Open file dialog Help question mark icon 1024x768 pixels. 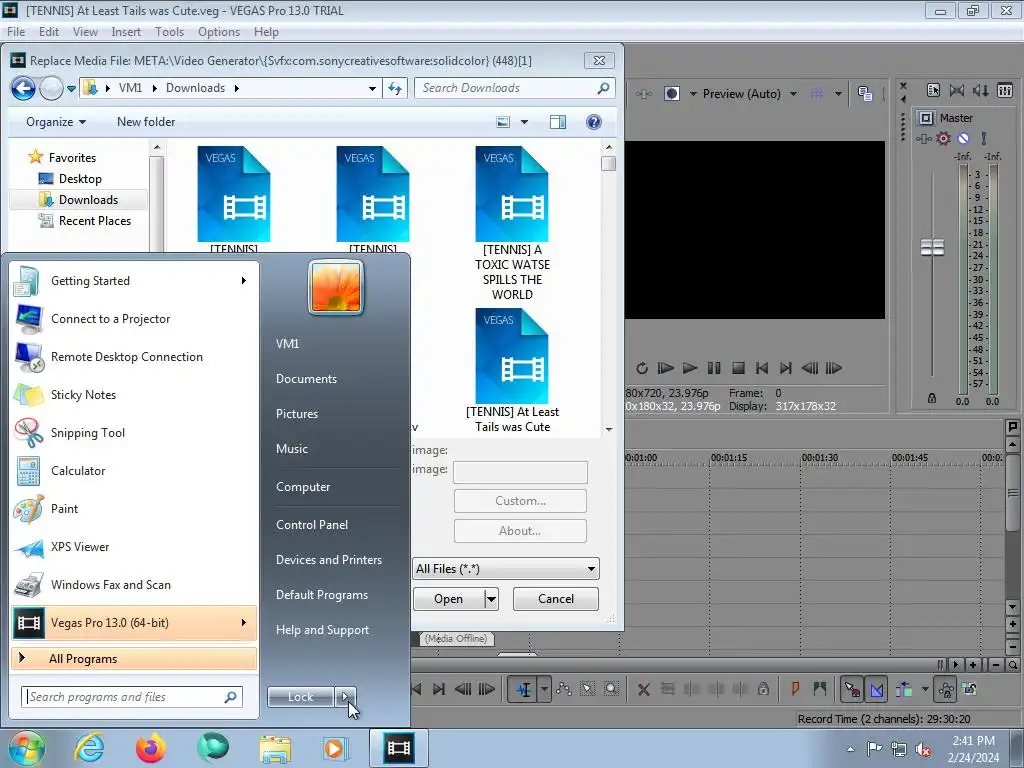594,122
